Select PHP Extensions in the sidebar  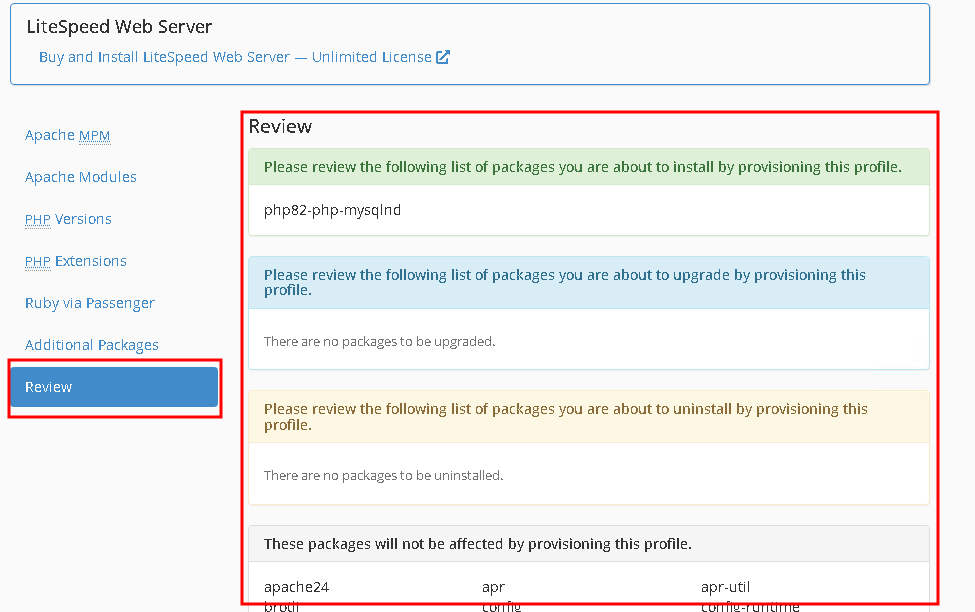76,261
